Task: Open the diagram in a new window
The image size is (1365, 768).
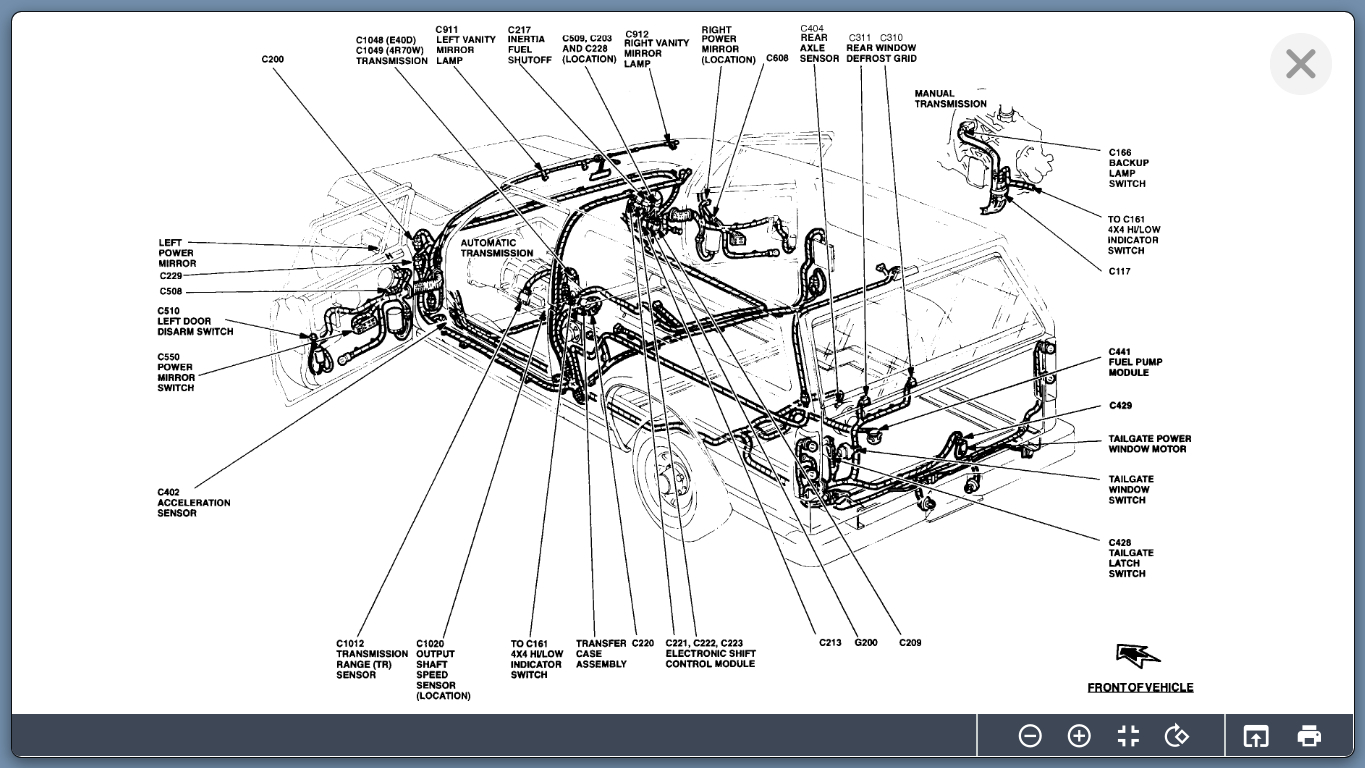Action: pos(1255,736)
